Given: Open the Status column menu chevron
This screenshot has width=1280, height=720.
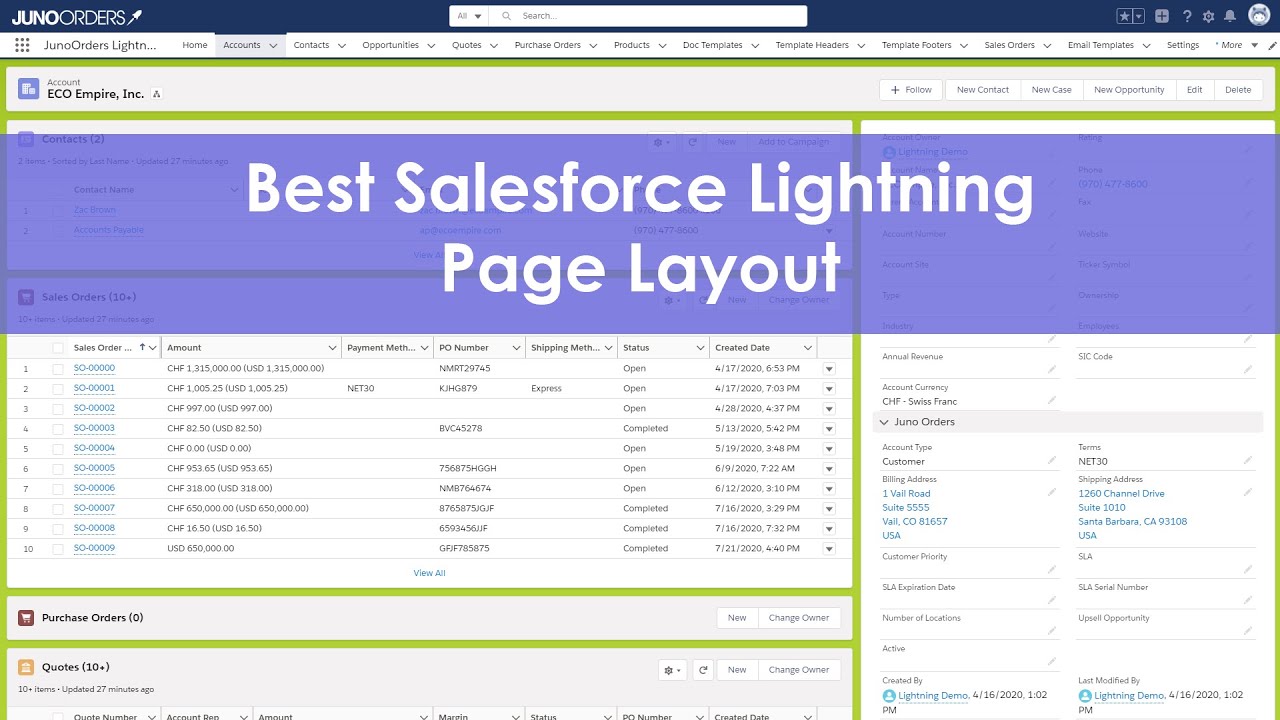Looking at the screenshot, I should coord(700,348).
